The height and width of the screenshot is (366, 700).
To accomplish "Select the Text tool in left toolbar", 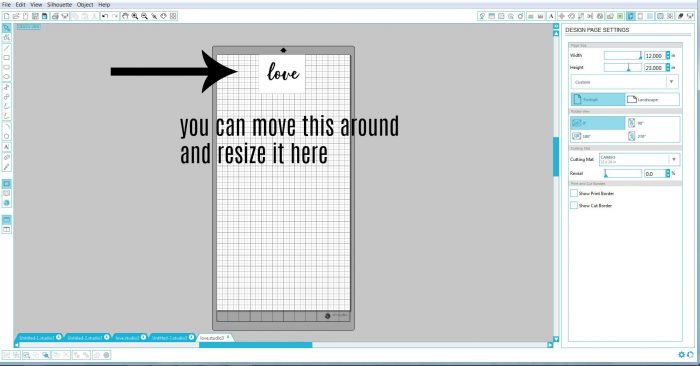I will (x=6, y=147).
